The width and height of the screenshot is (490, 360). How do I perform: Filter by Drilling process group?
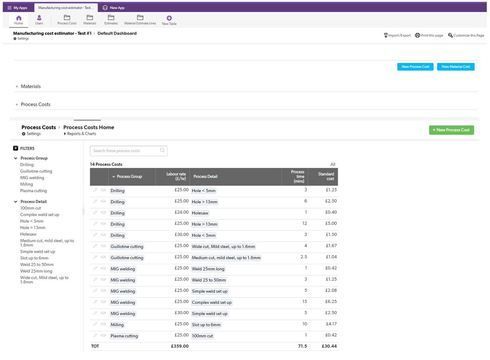coord(27,165)
